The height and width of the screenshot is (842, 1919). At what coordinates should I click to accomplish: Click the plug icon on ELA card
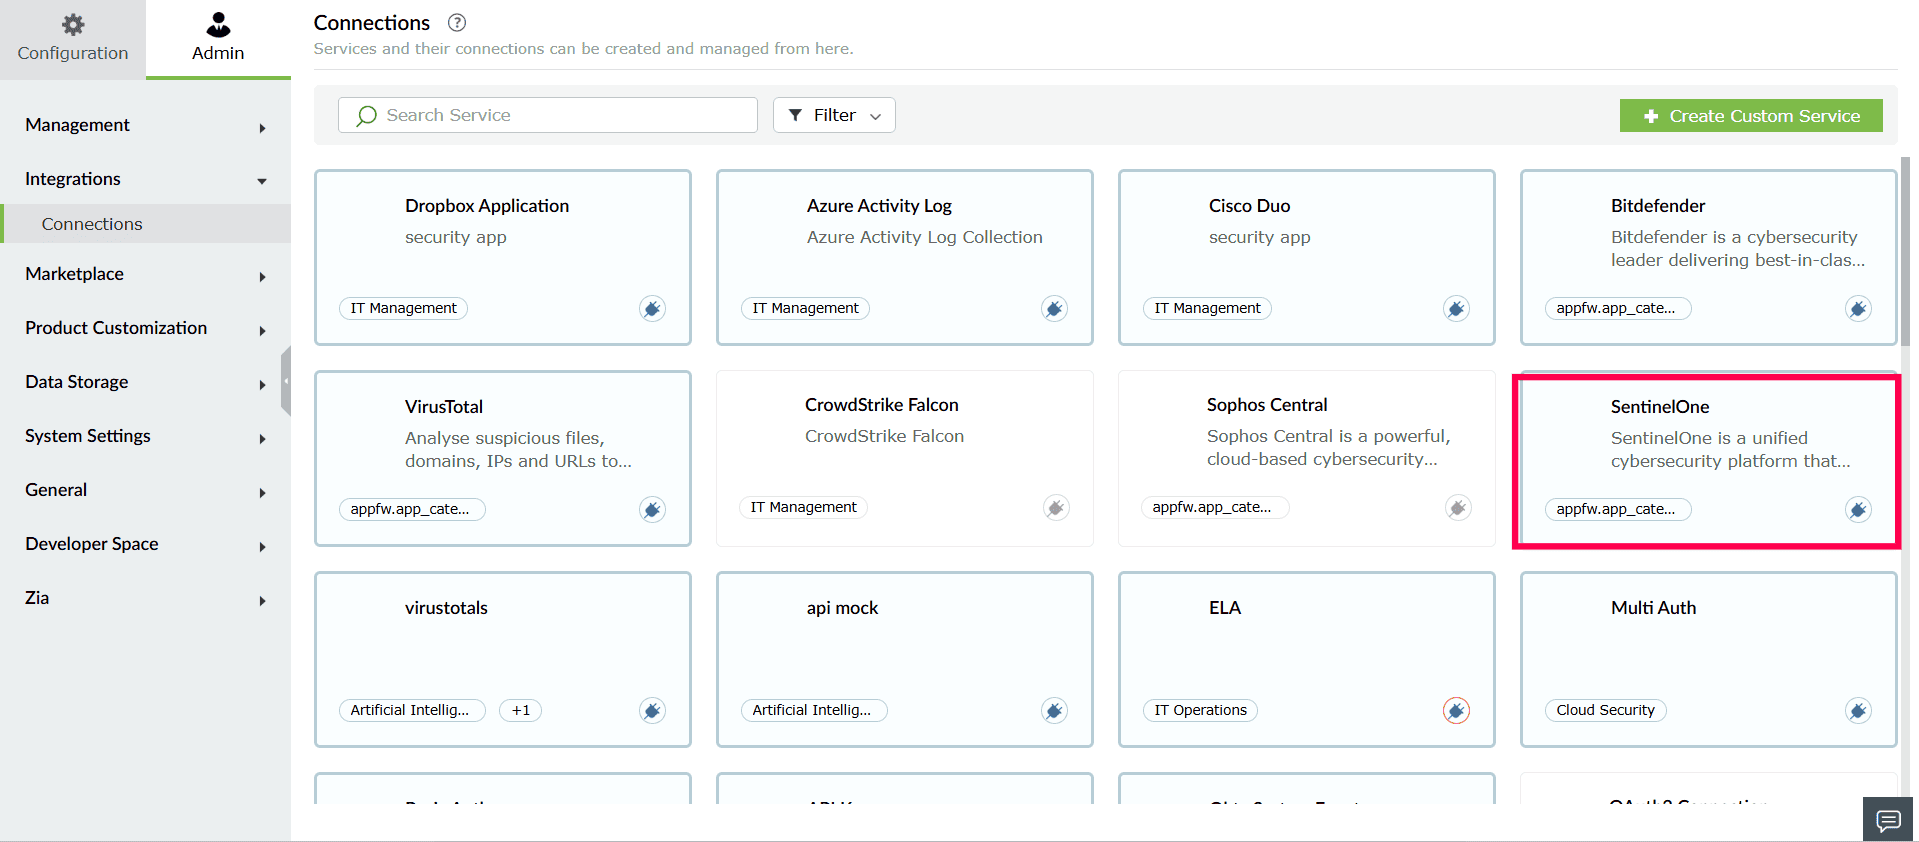click(1456, 711)
